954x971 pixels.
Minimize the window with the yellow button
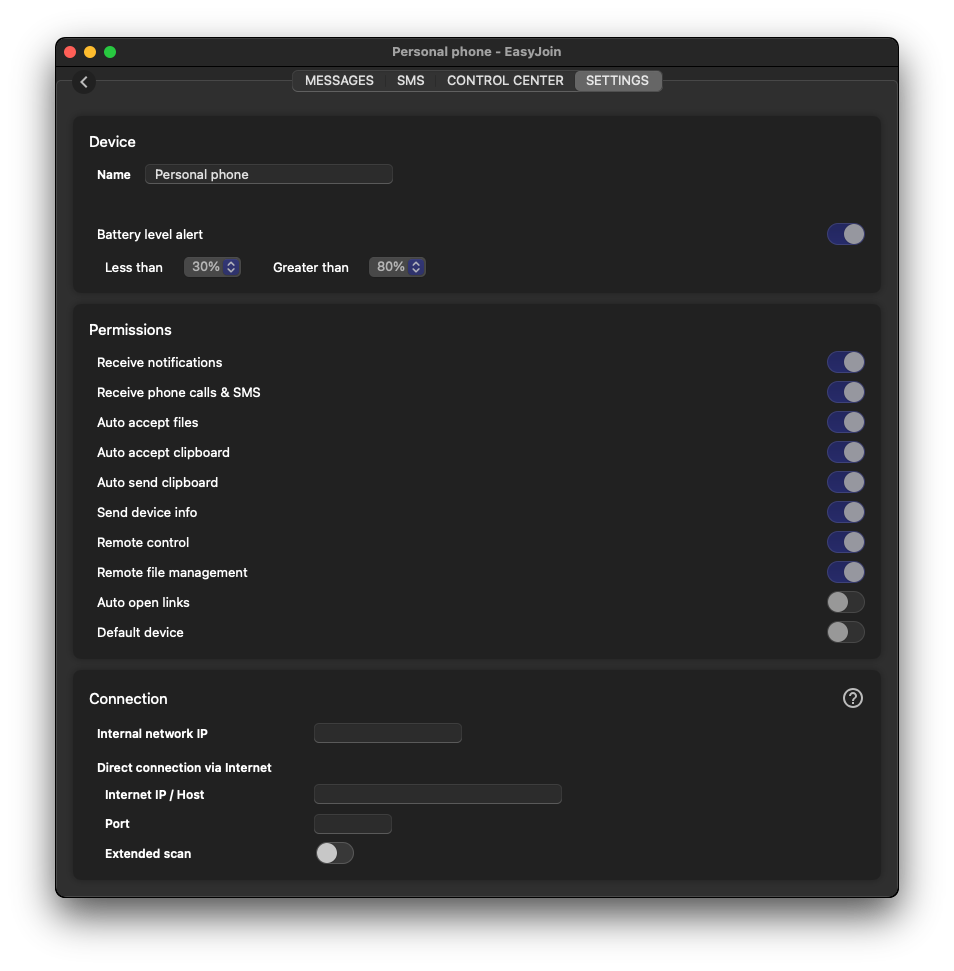coord(90,52)
